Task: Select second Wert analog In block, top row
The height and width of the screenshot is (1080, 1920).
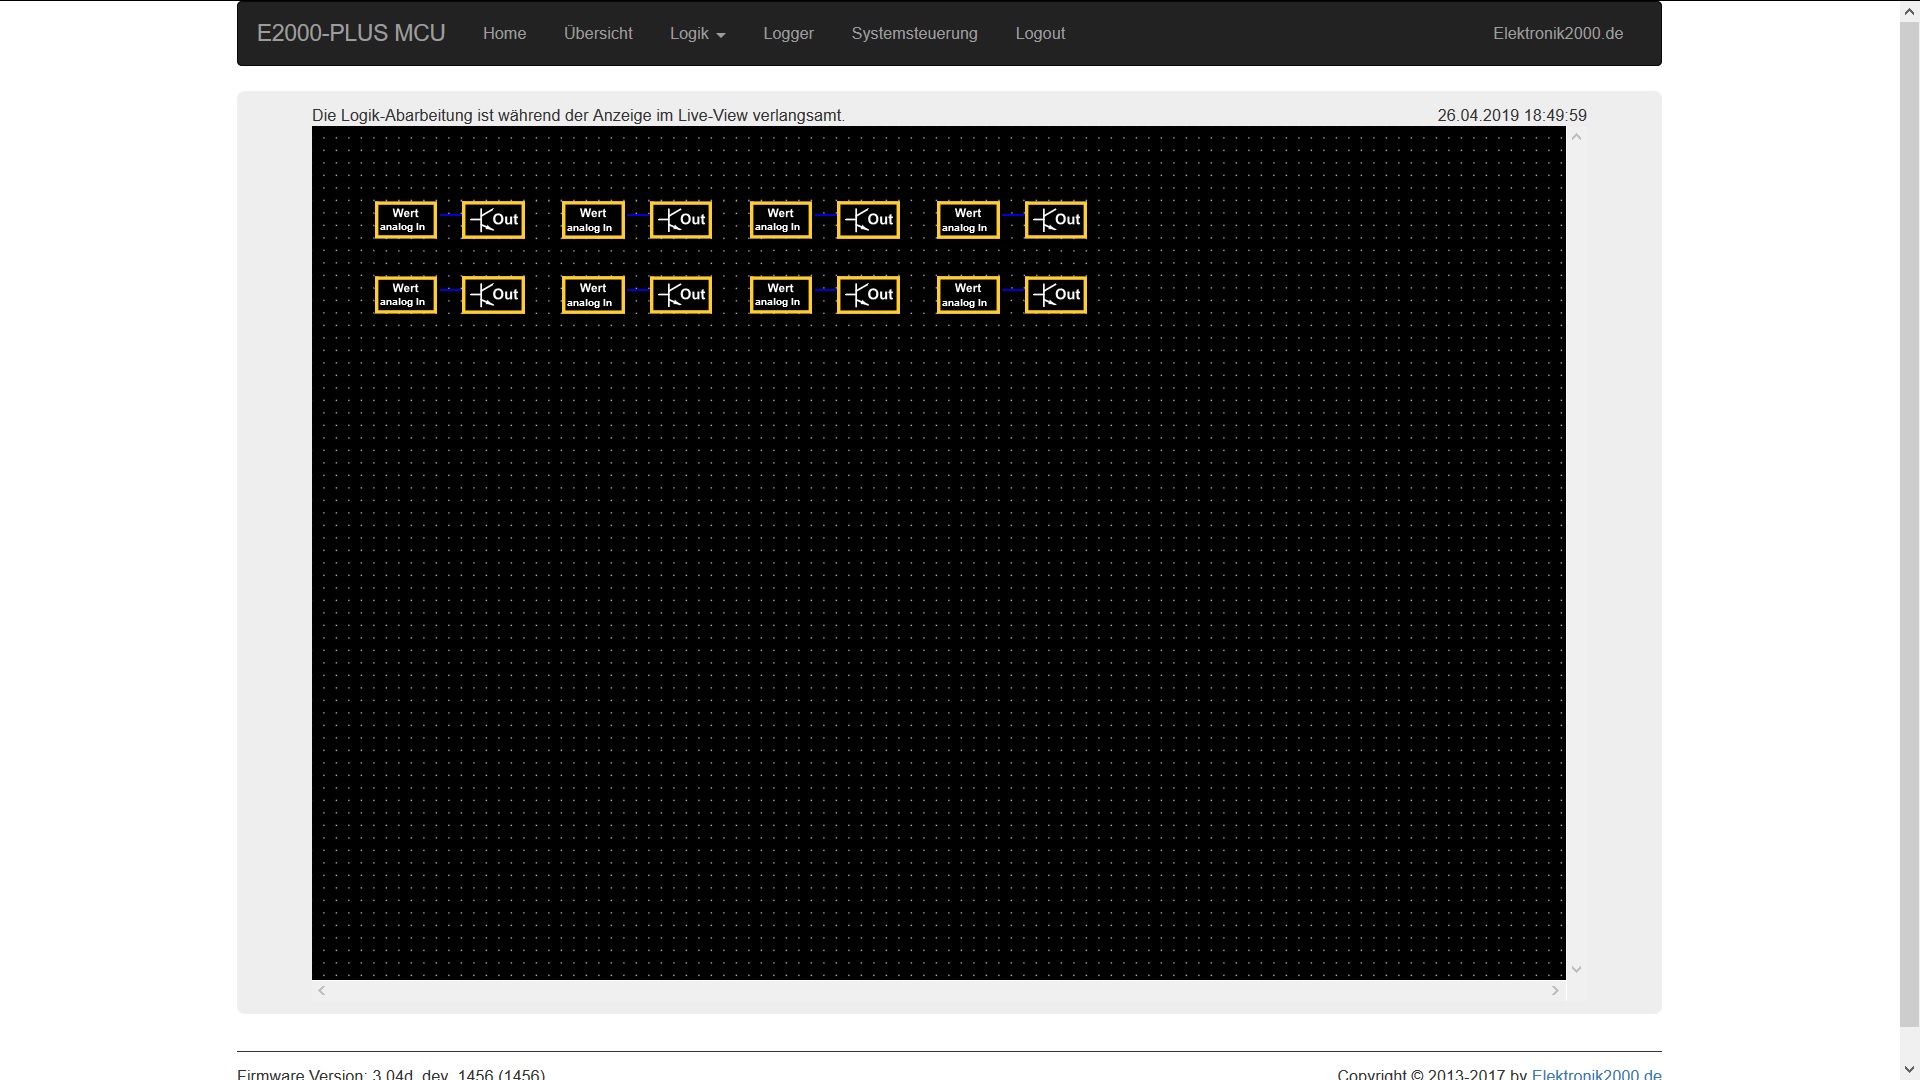Action: (x=593, y=220)
